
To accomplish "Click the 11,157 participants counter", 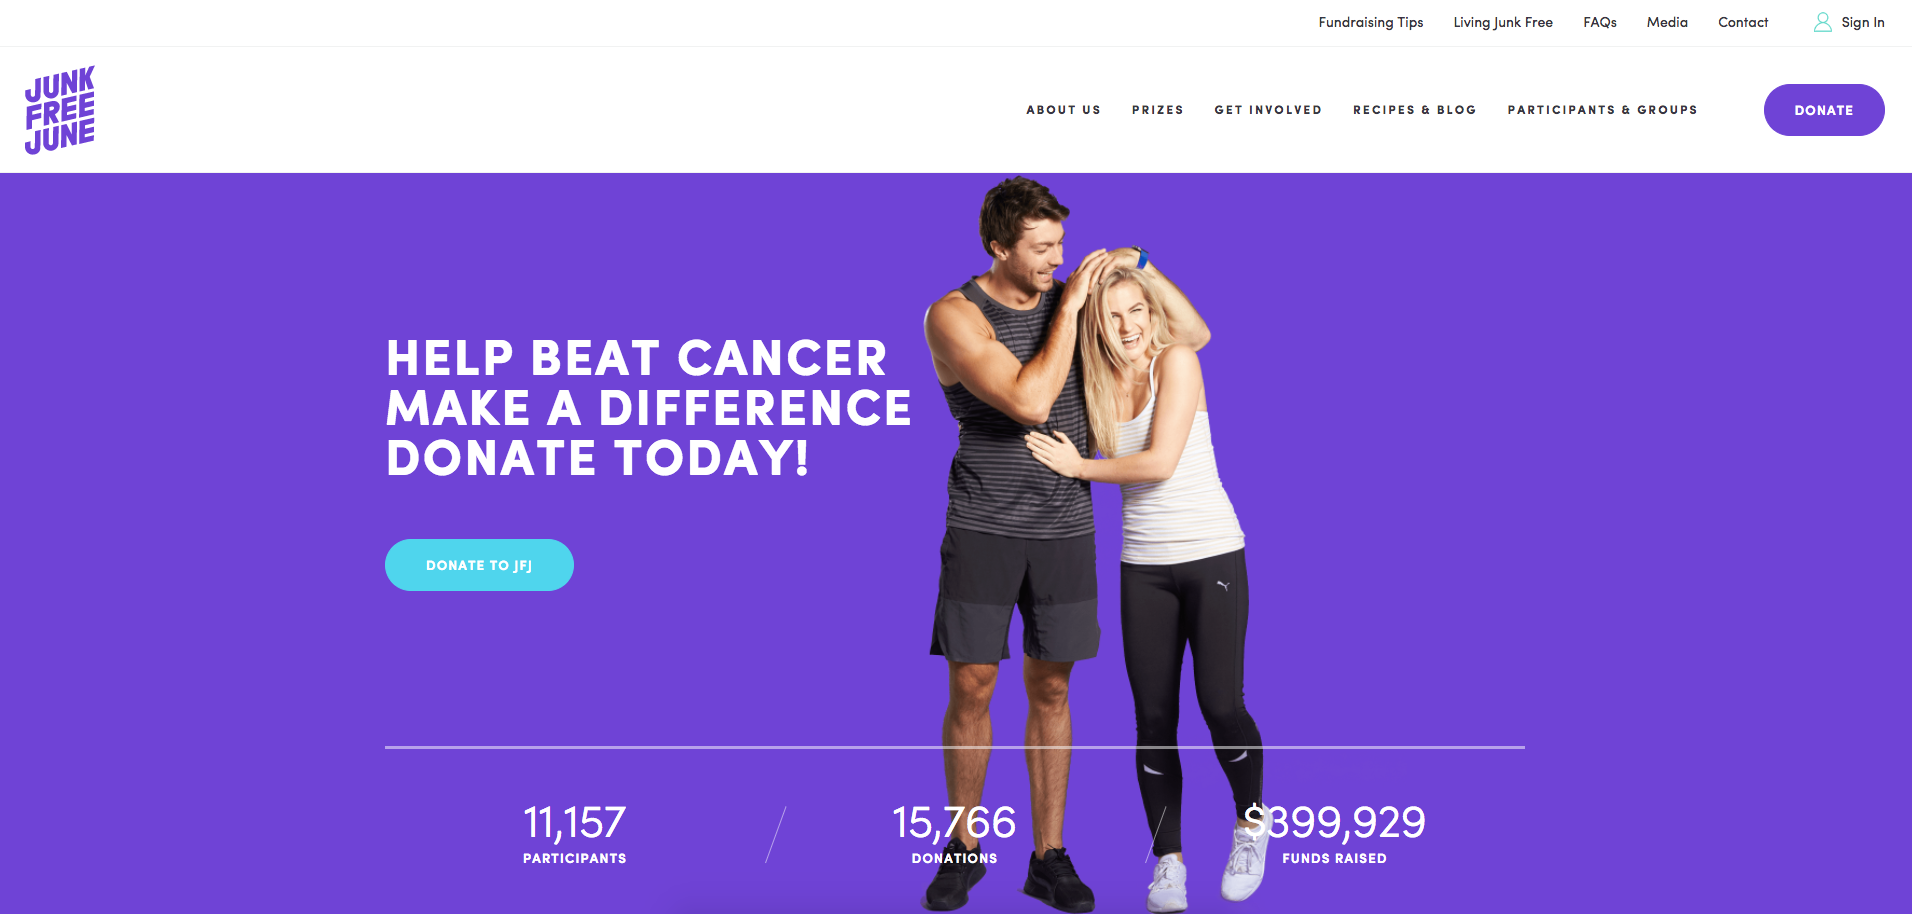I will point(575,833).
